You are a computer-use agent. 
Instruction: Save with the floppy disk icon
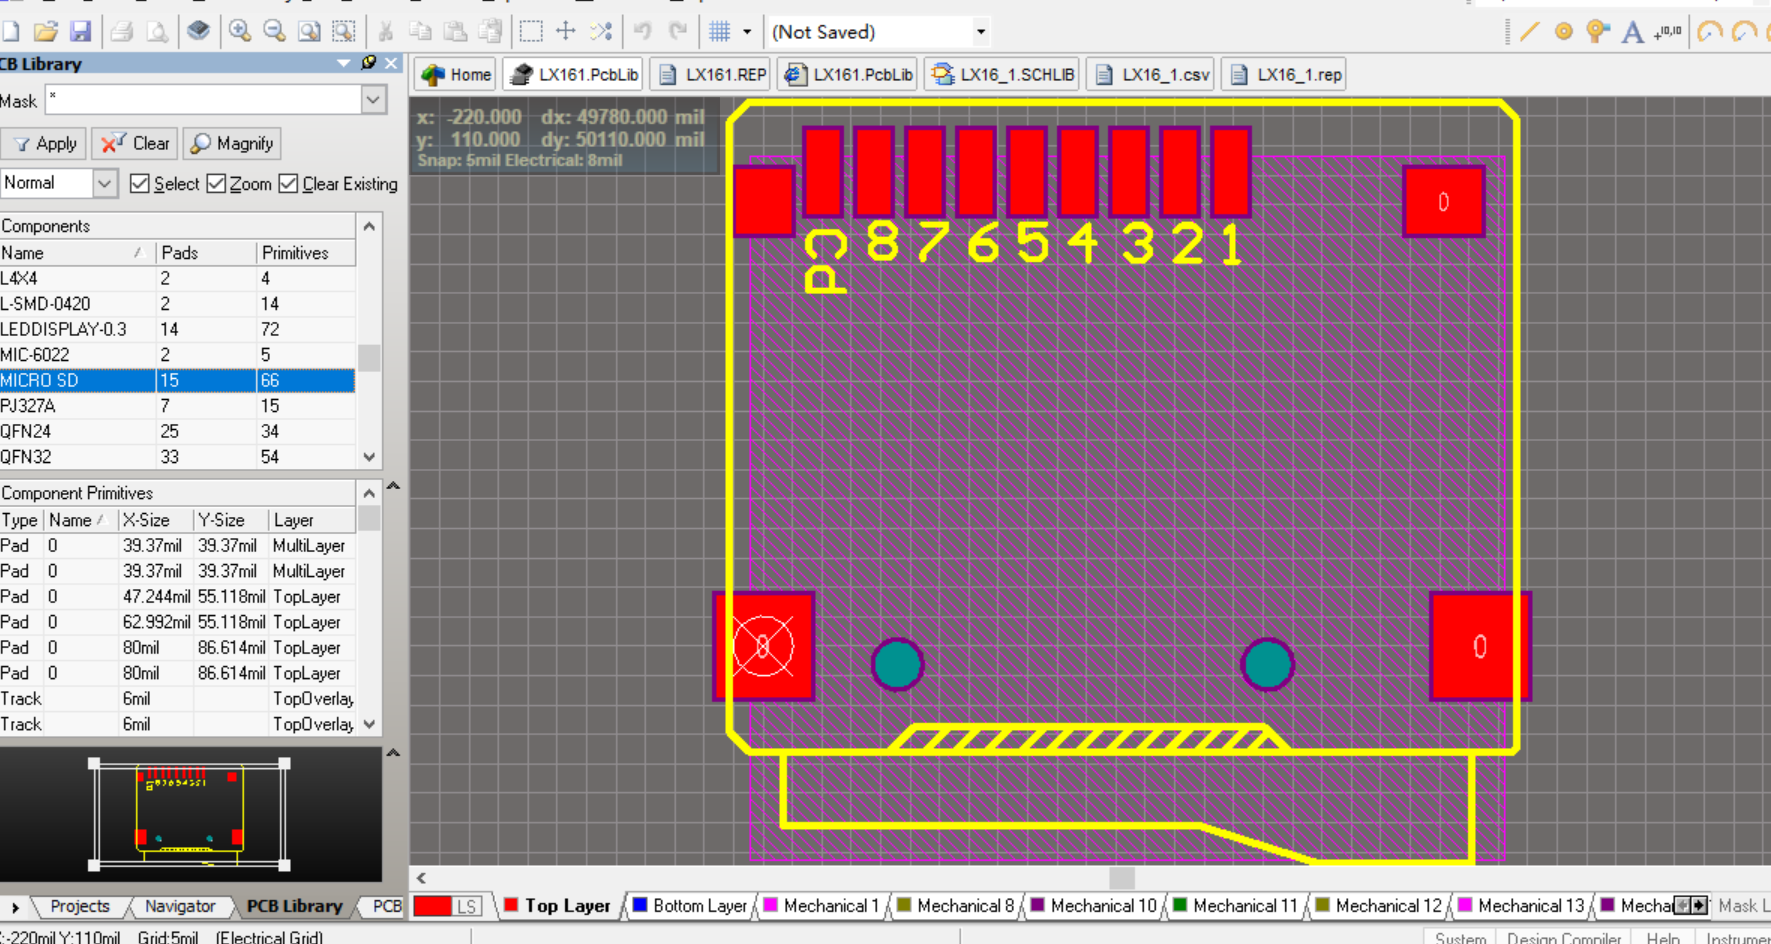click(x=80, y=31)
